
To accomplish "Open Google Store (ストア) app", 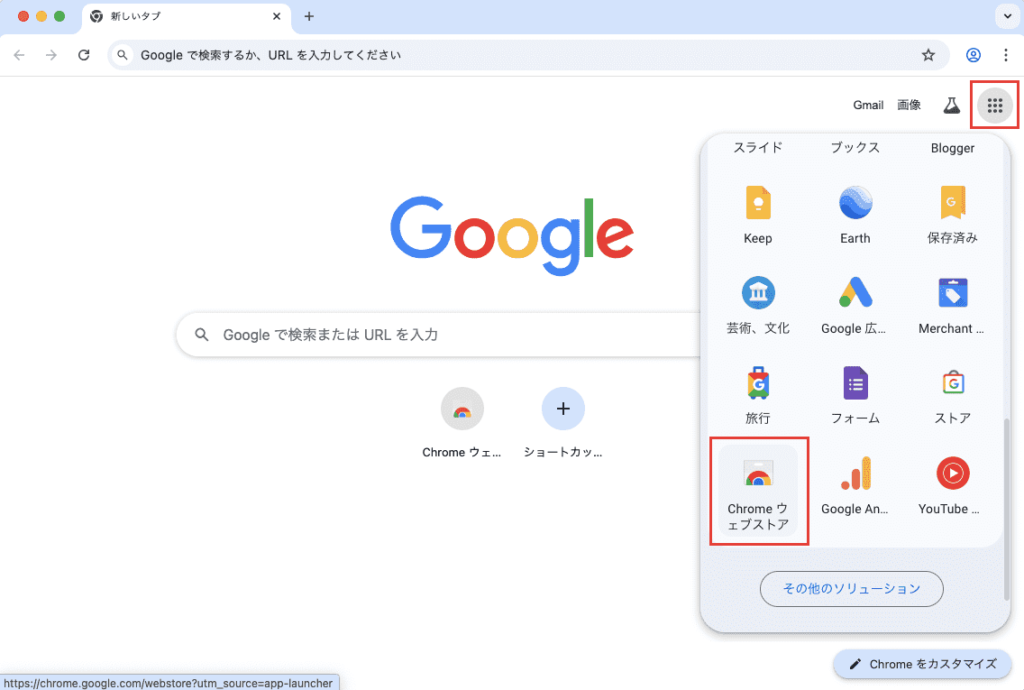I will [x=952, y=395].
